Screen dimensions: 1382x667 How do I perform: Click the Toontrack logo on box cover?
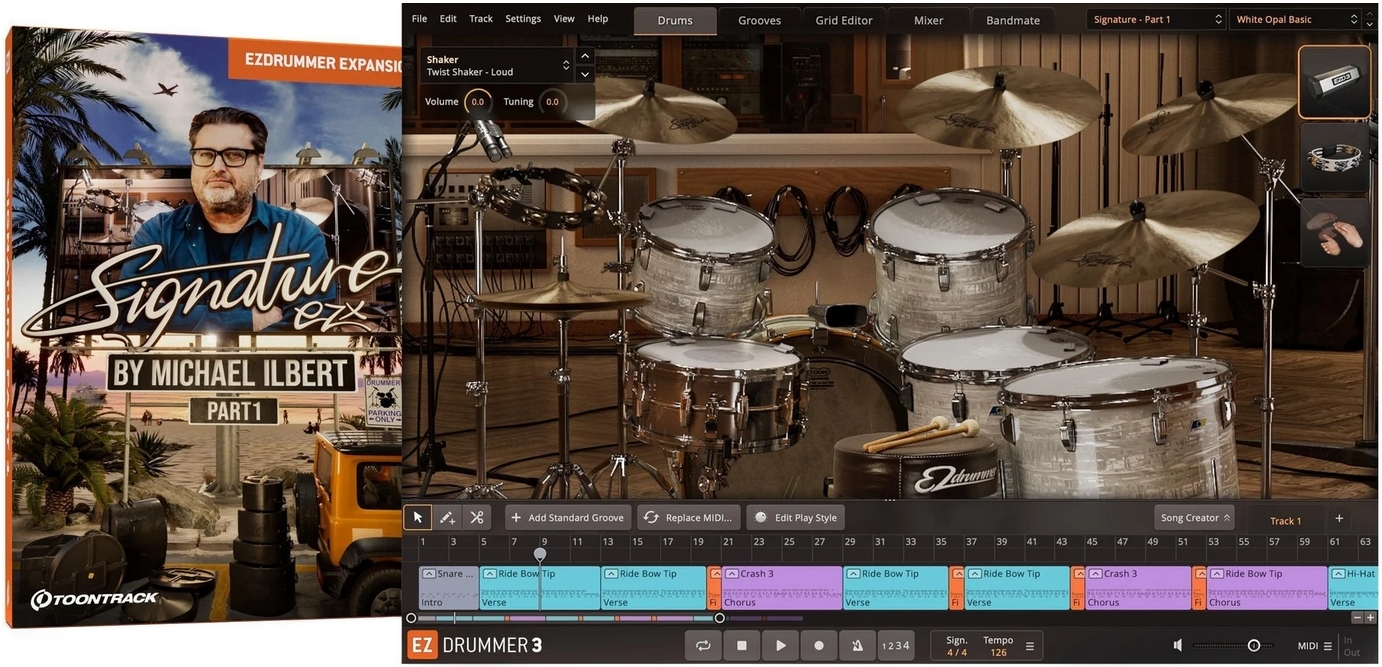coord(94,599)
